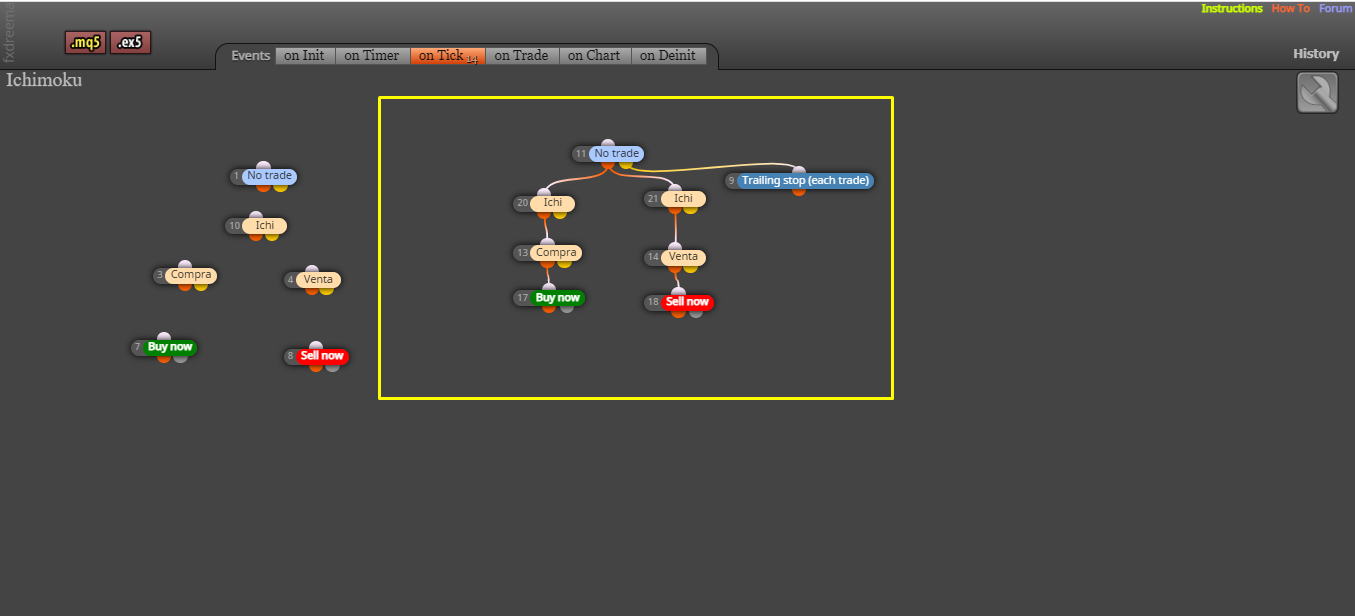Viewport: 1355px width, 616px height.
Task: Click top input connector of block 11 No trade
Action: (608, 144)
